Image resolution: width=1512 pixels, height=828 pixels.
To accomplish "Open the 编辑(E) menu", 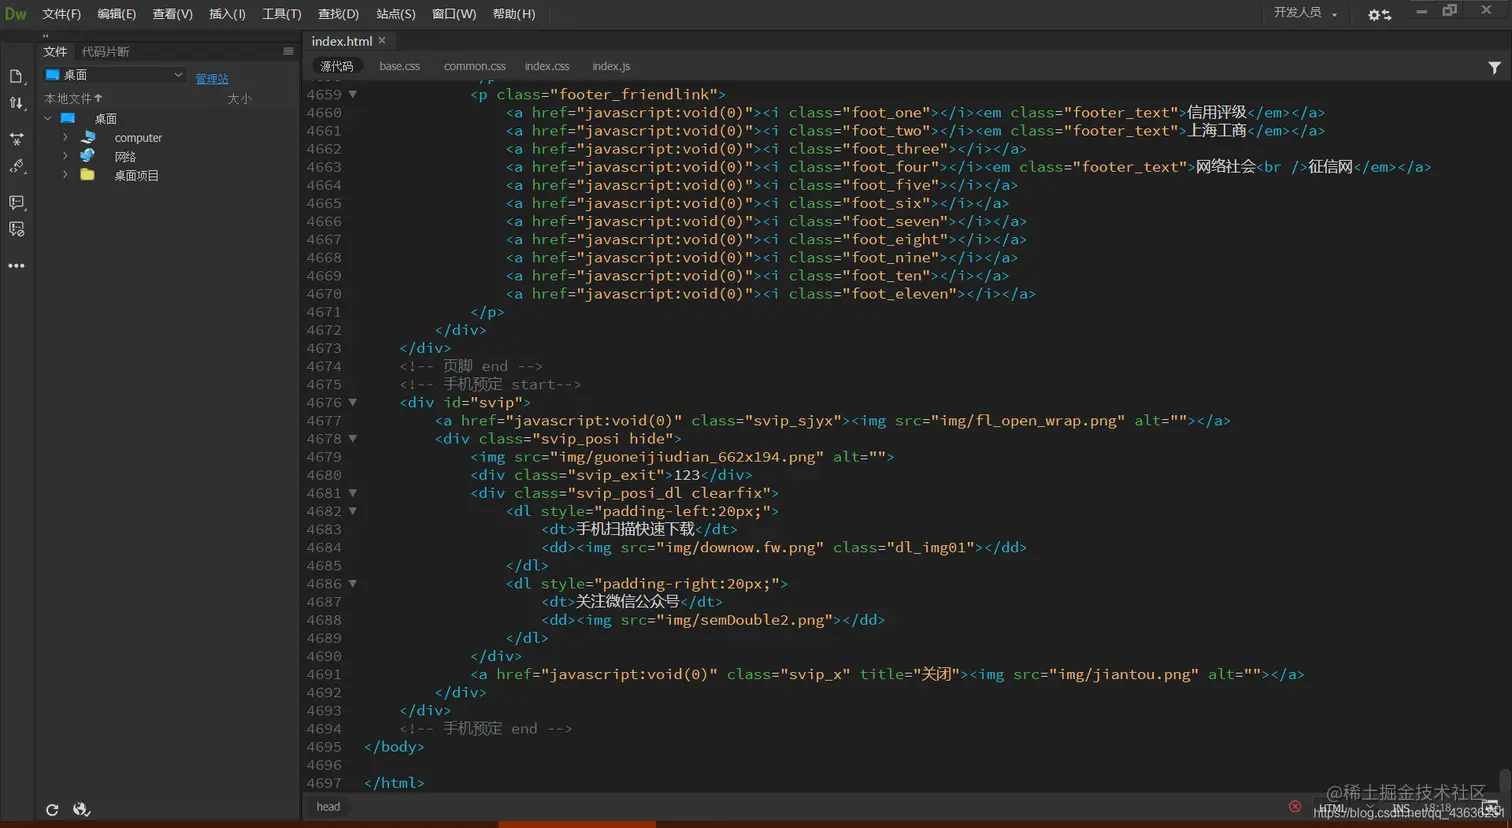I will tap(116, 14).
